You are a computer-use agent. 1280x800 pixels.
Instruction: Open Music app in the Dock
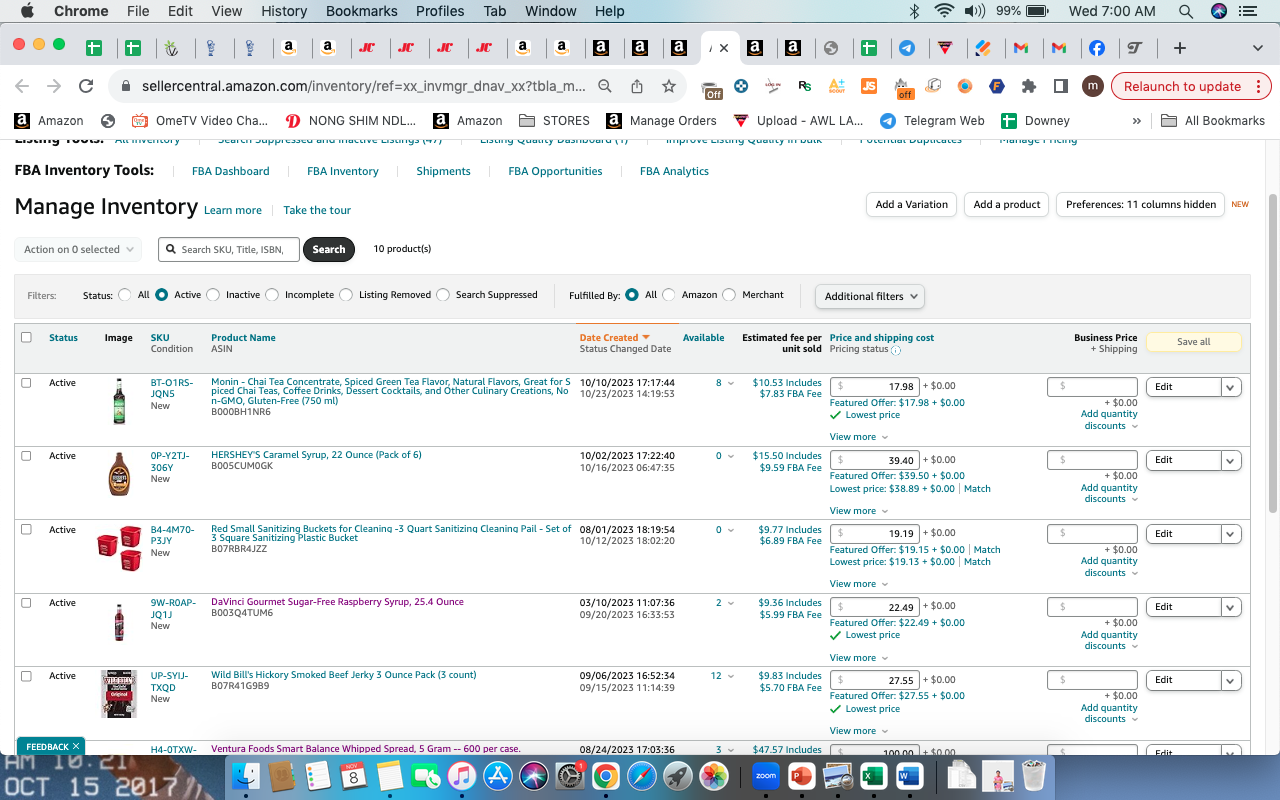[x=461, y=775]
